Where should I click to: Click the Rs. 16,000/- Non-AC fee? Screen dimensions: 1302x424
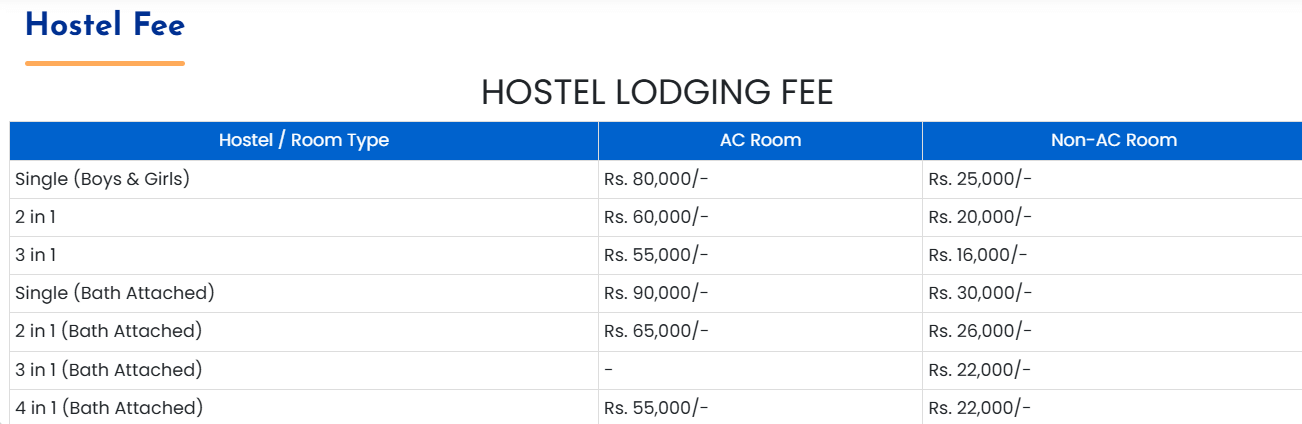coord(977,255)
